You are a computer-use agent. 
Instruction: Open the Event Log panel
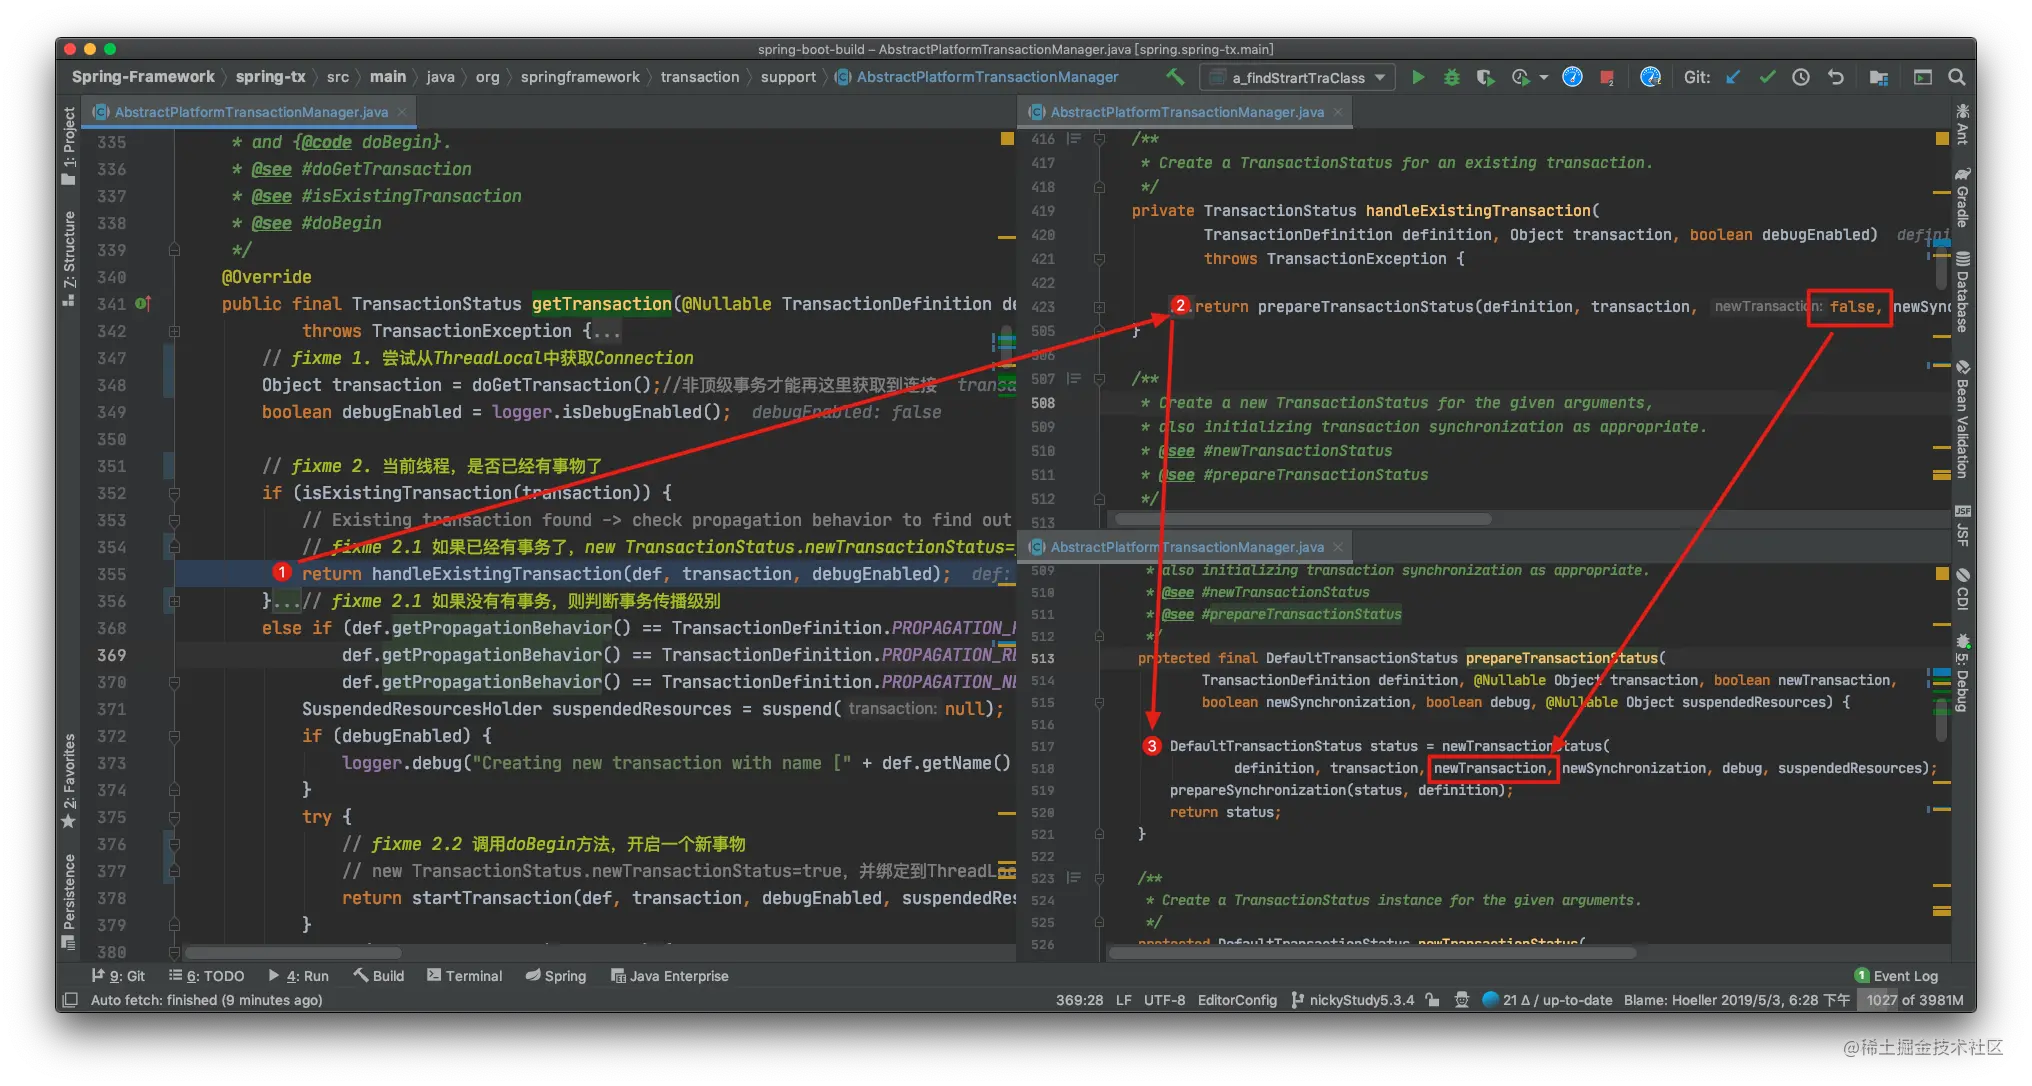click(1896, 976)
